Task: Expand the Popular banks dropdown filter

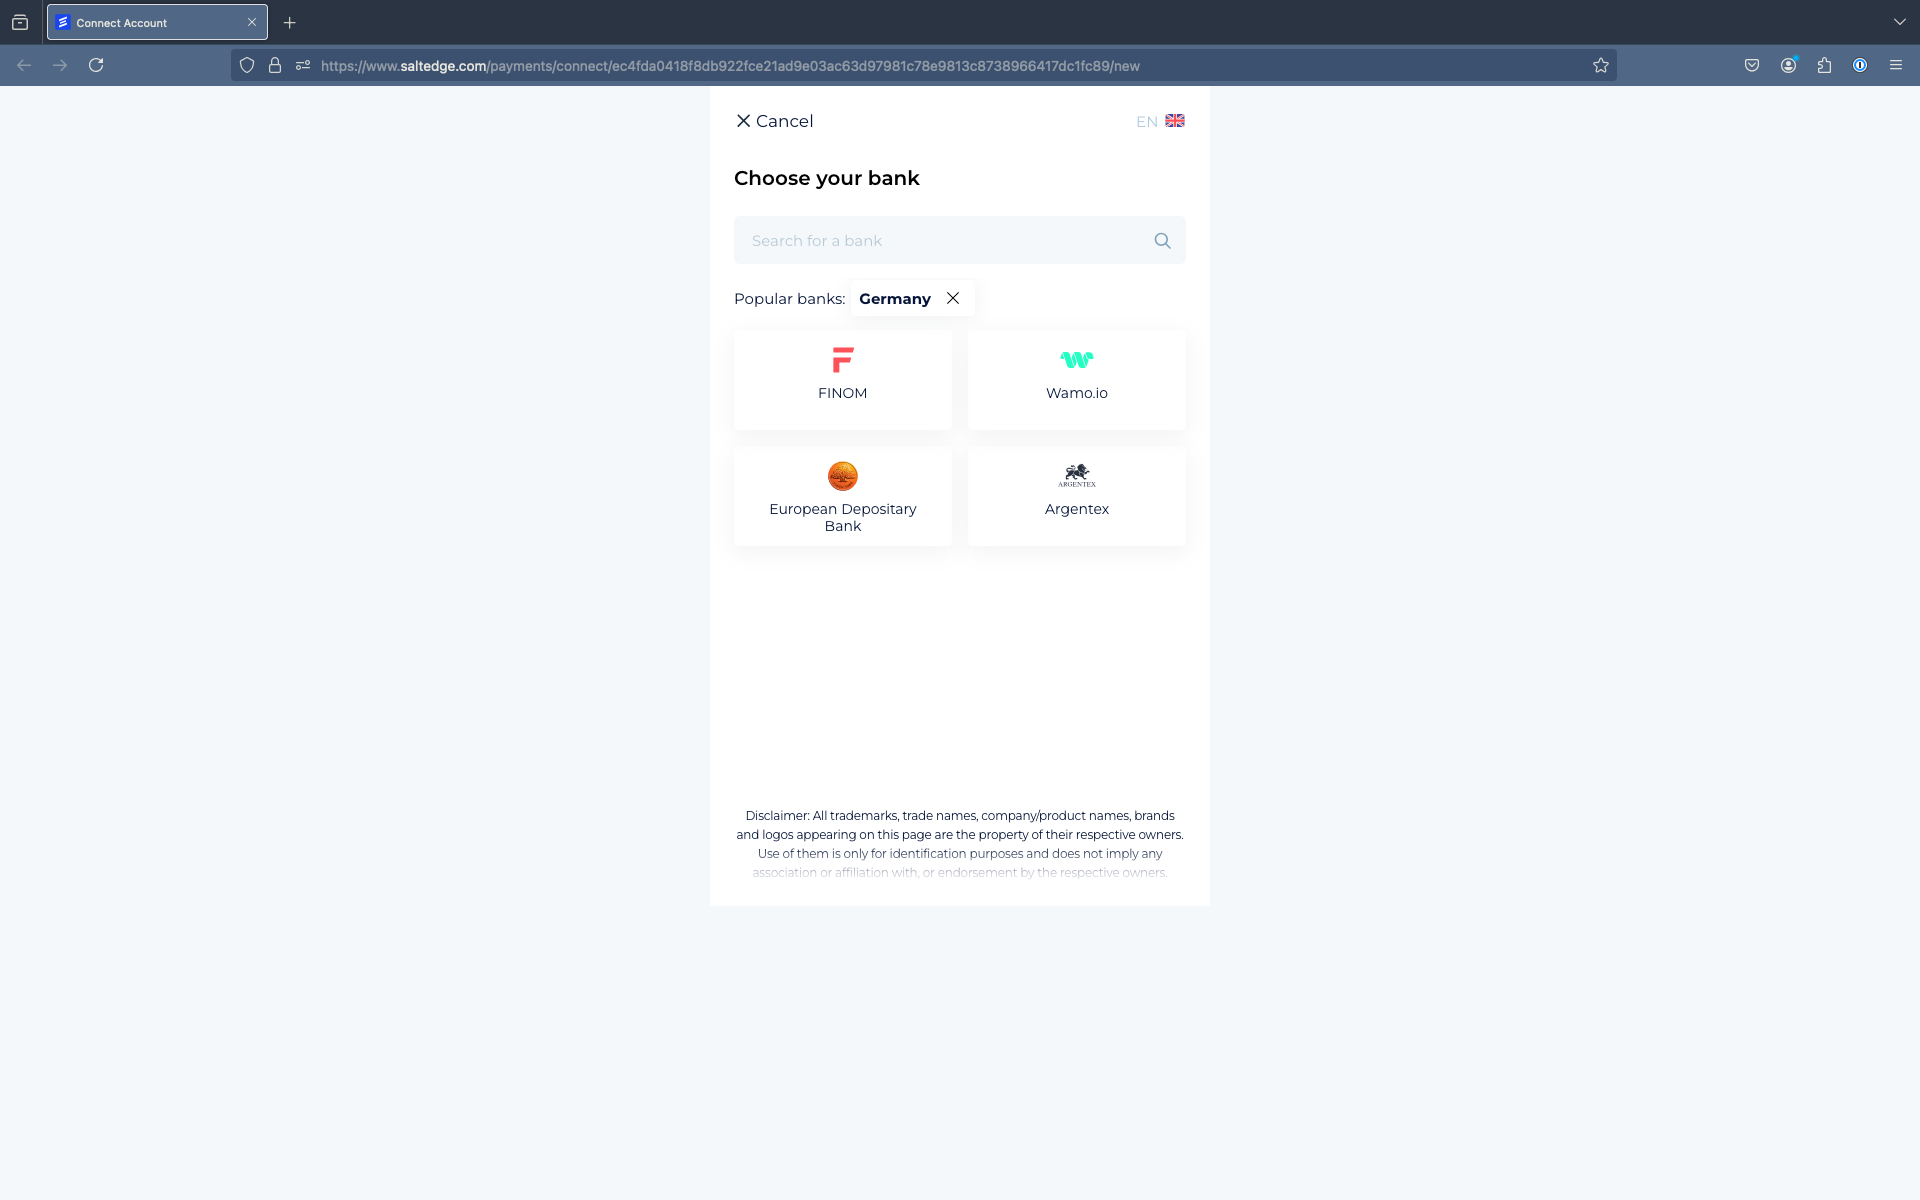Action: point(894,299)
